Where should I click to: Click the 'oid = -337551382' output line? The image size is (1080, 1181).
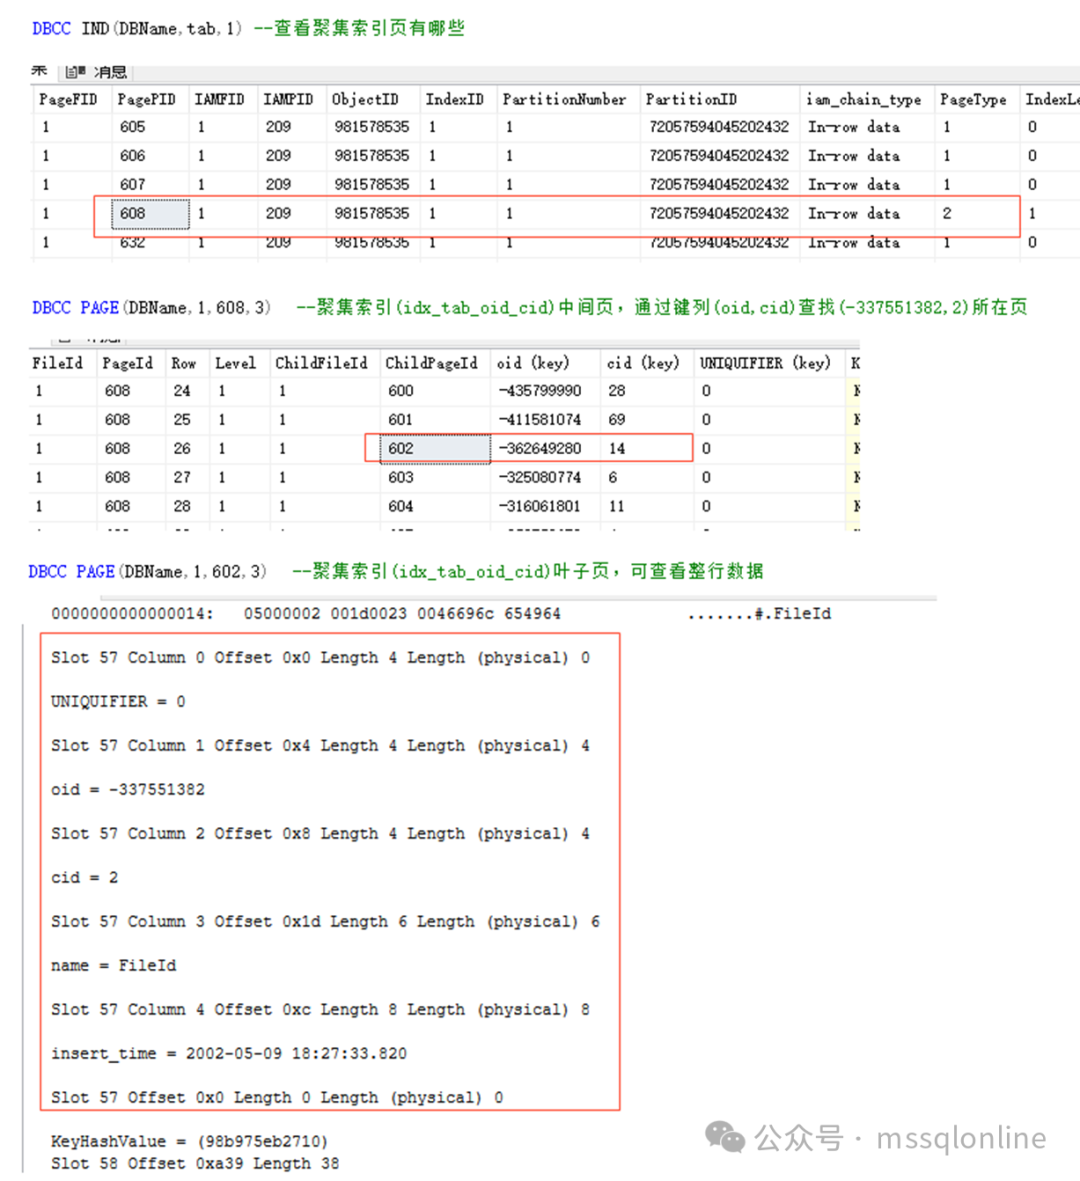tap(128, 789)
